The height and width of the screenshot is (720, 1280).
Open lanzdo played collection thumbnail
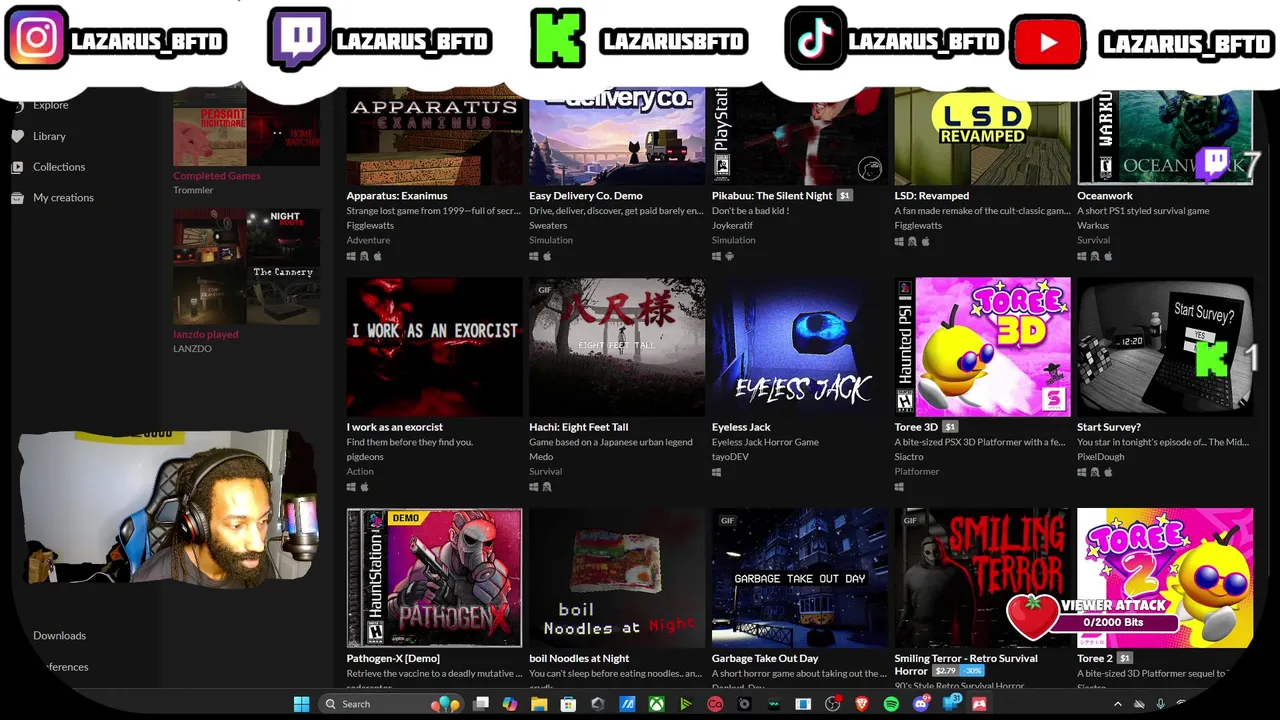coord(247,266)
